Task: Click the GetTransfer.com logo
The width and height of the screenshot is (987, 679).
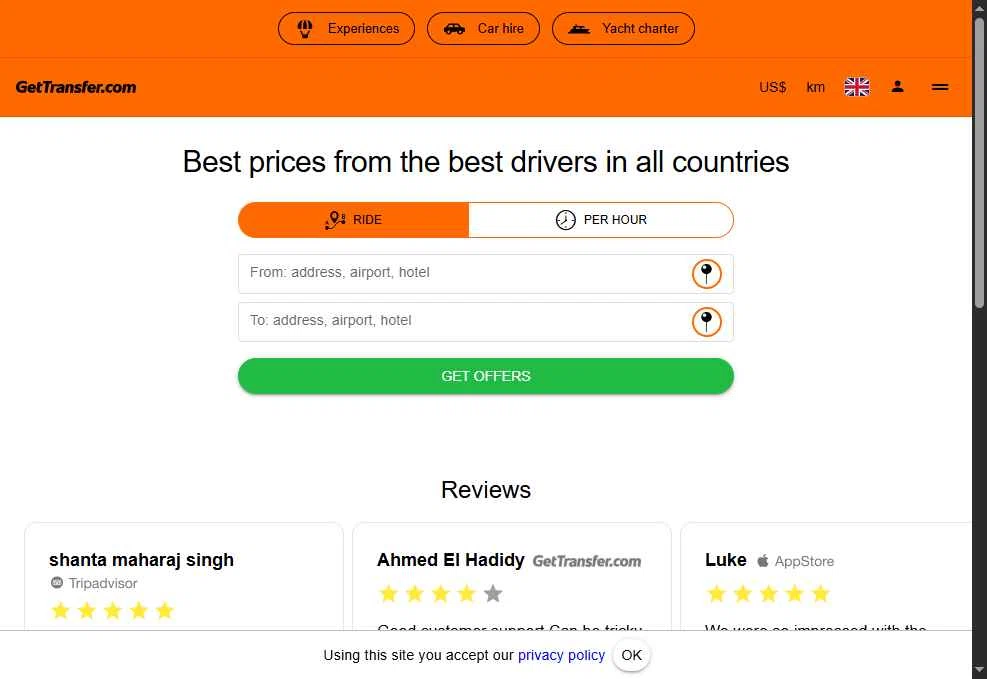Action: click(x=76, y=87)
